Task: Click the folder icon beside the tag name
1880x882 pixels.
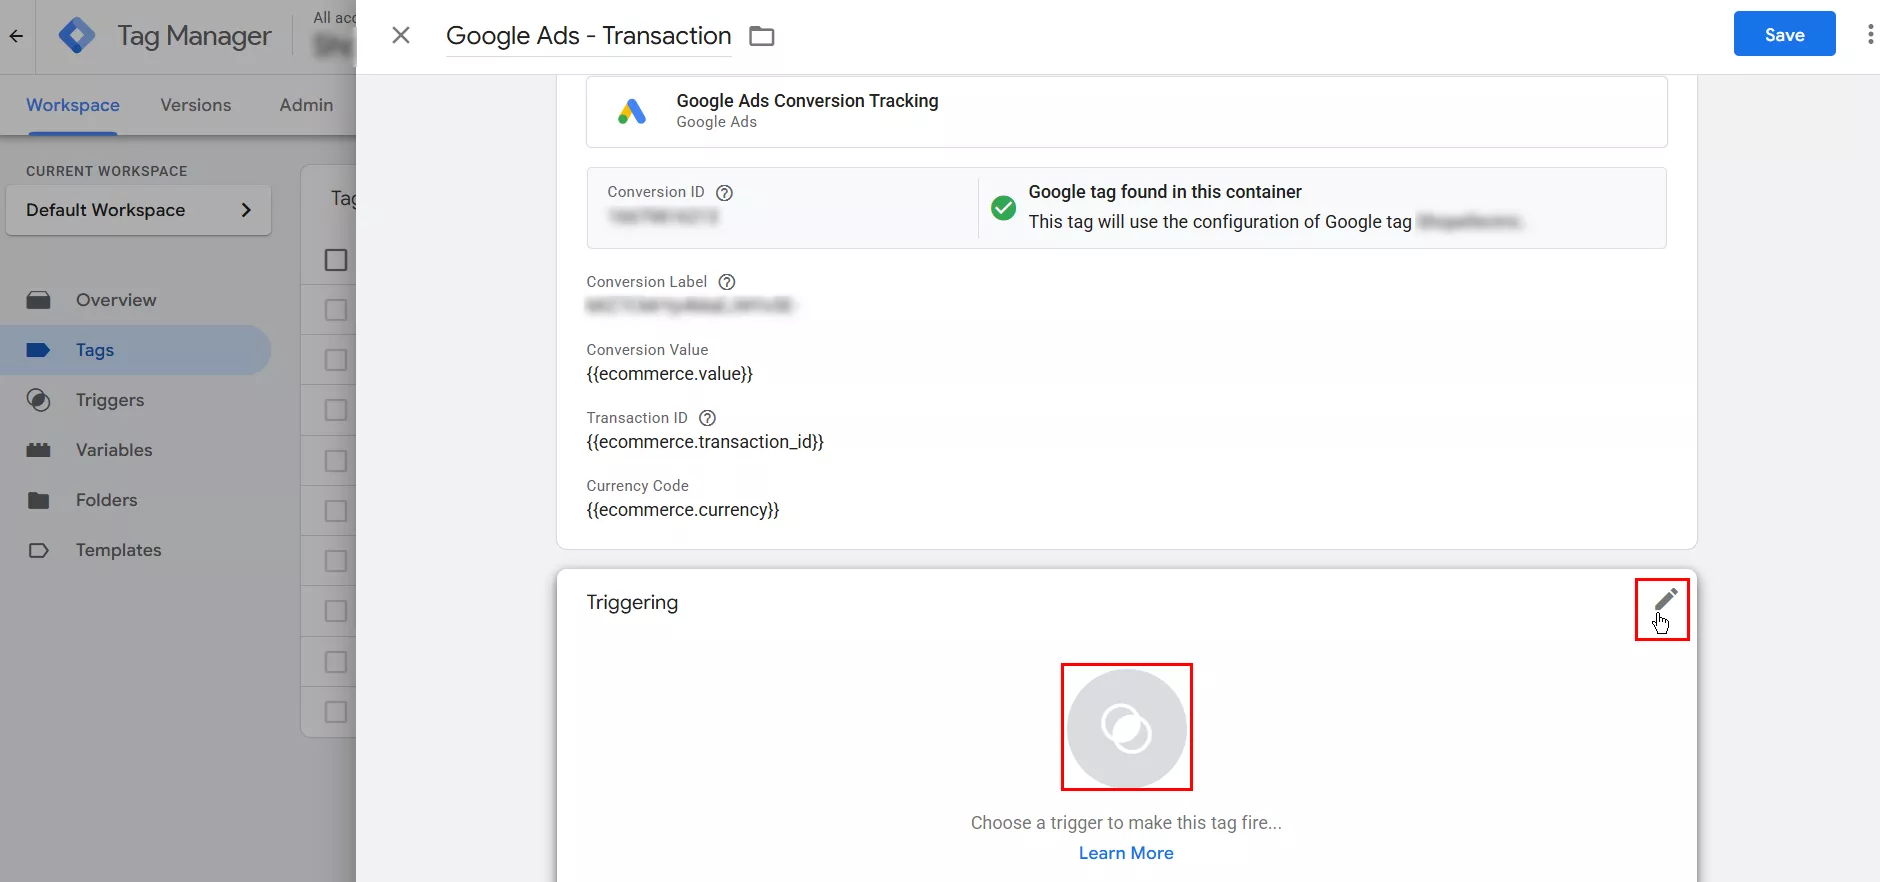Action: pos(762,36)
